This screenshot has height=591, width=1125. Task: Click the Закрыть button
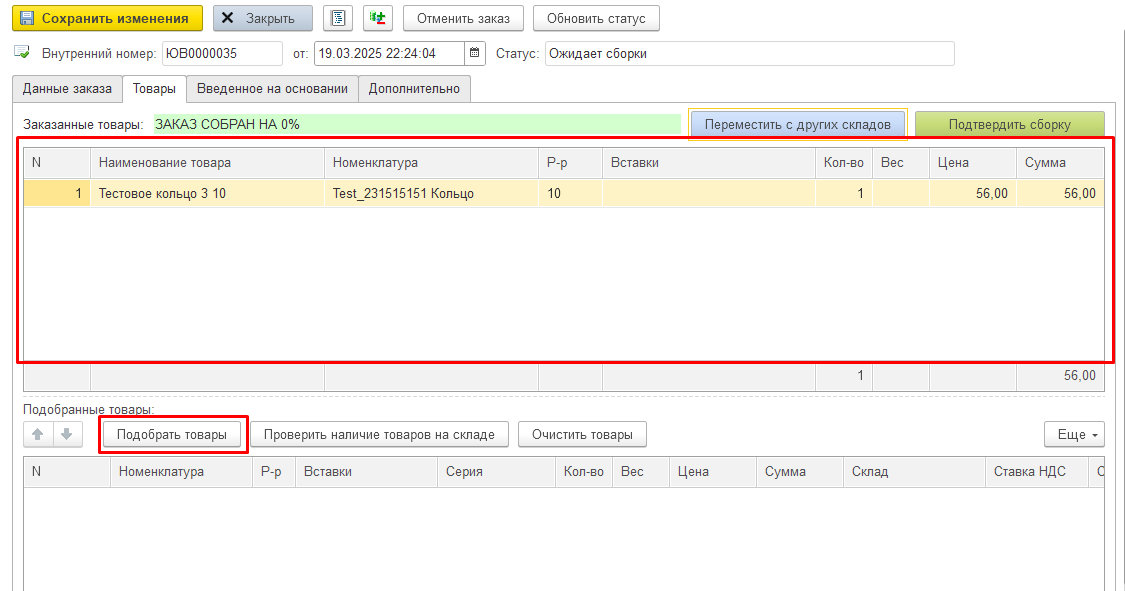[x=263, y=18]
